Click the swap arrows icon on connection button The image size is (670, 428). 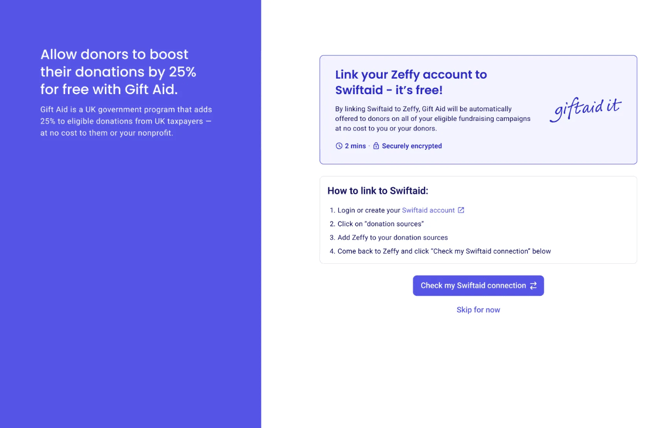pyautogui.click(x=533, y=286)
